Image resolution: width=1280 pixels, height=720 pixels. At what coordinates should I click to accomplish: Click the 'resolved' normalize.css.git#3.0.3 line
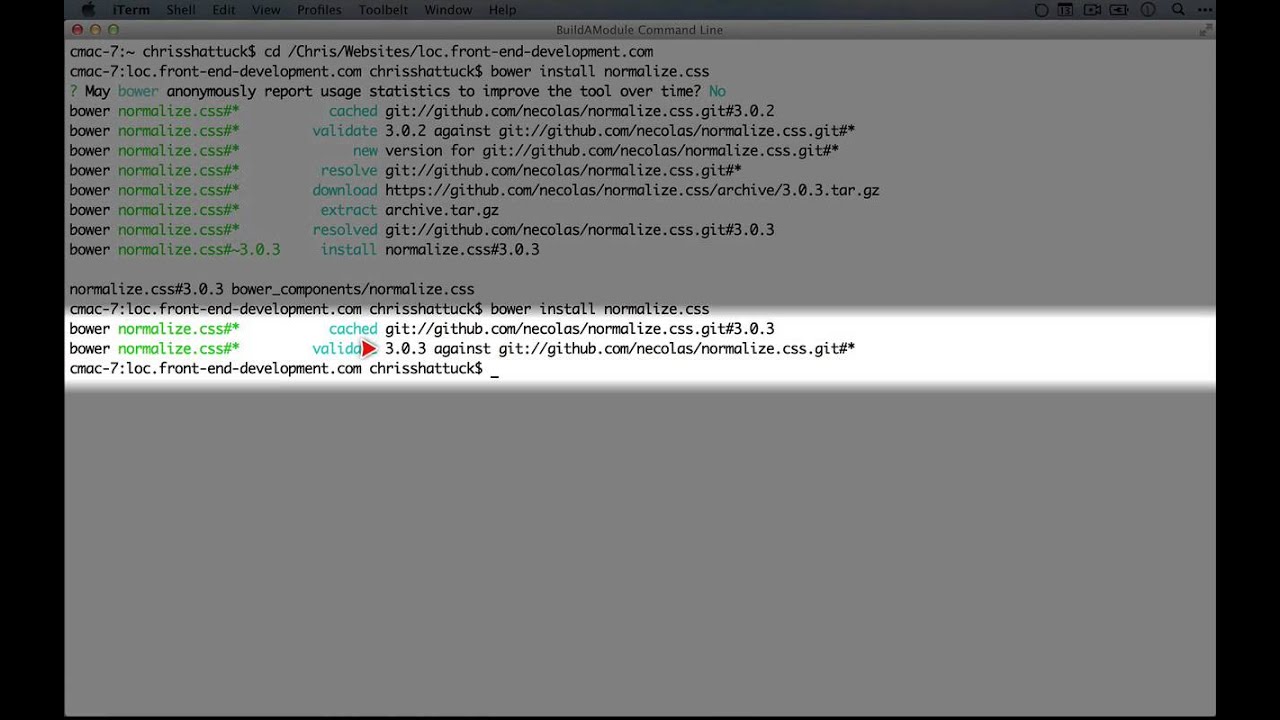coord(422,230)
